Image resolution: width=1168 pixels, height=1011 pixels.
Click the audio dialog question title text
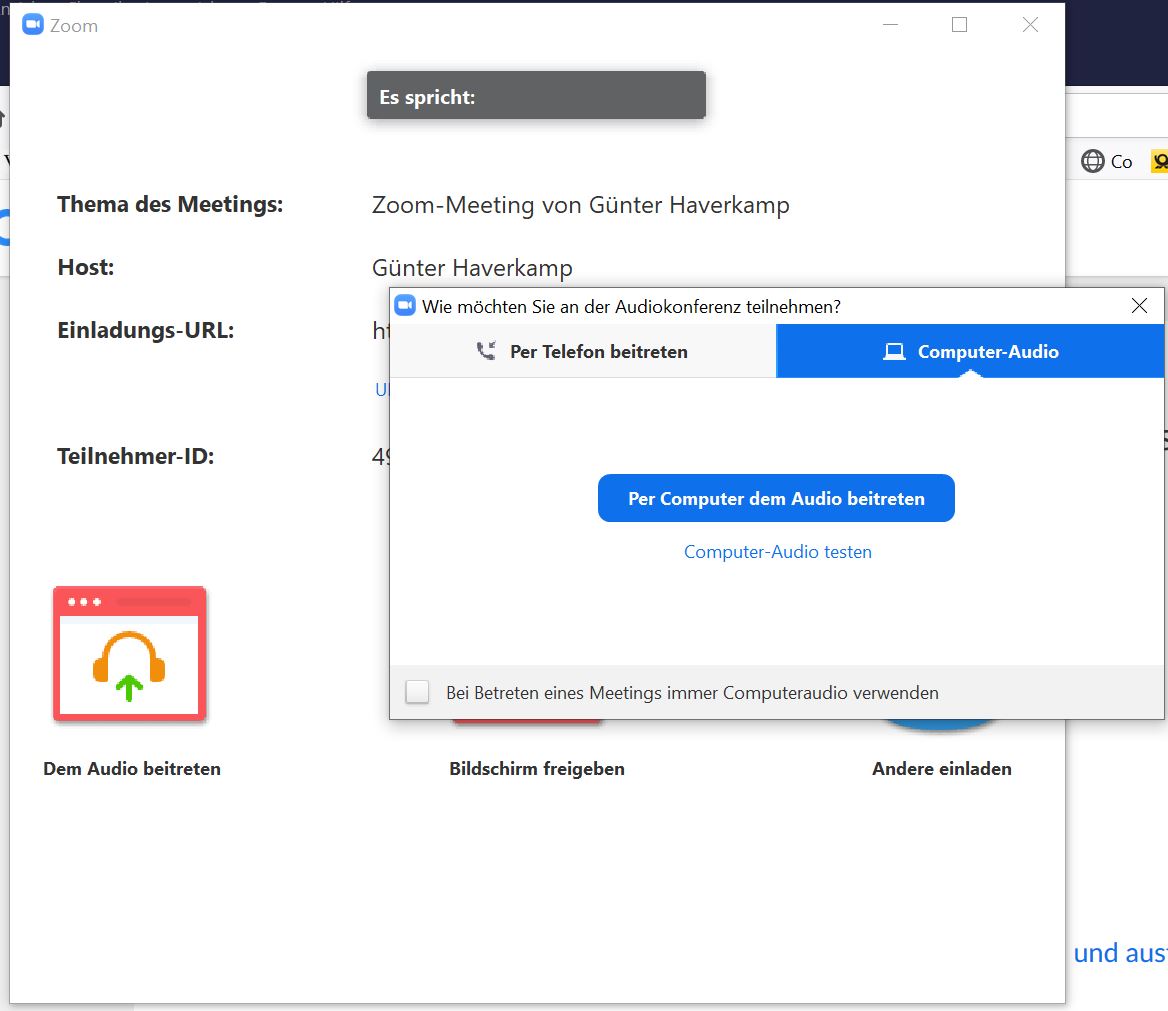coord(631,306)
